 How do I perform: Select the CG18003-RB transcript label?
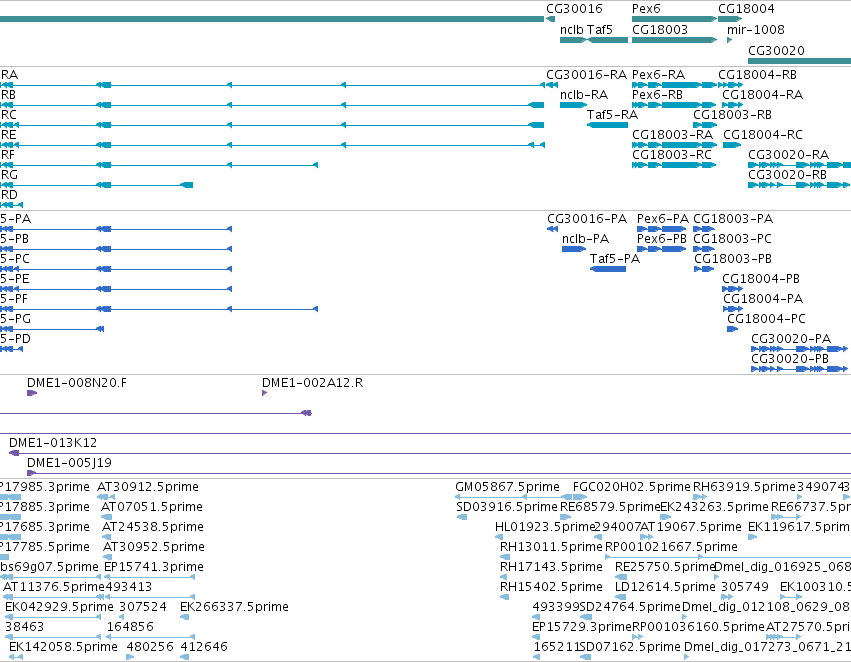click(732, 114)
